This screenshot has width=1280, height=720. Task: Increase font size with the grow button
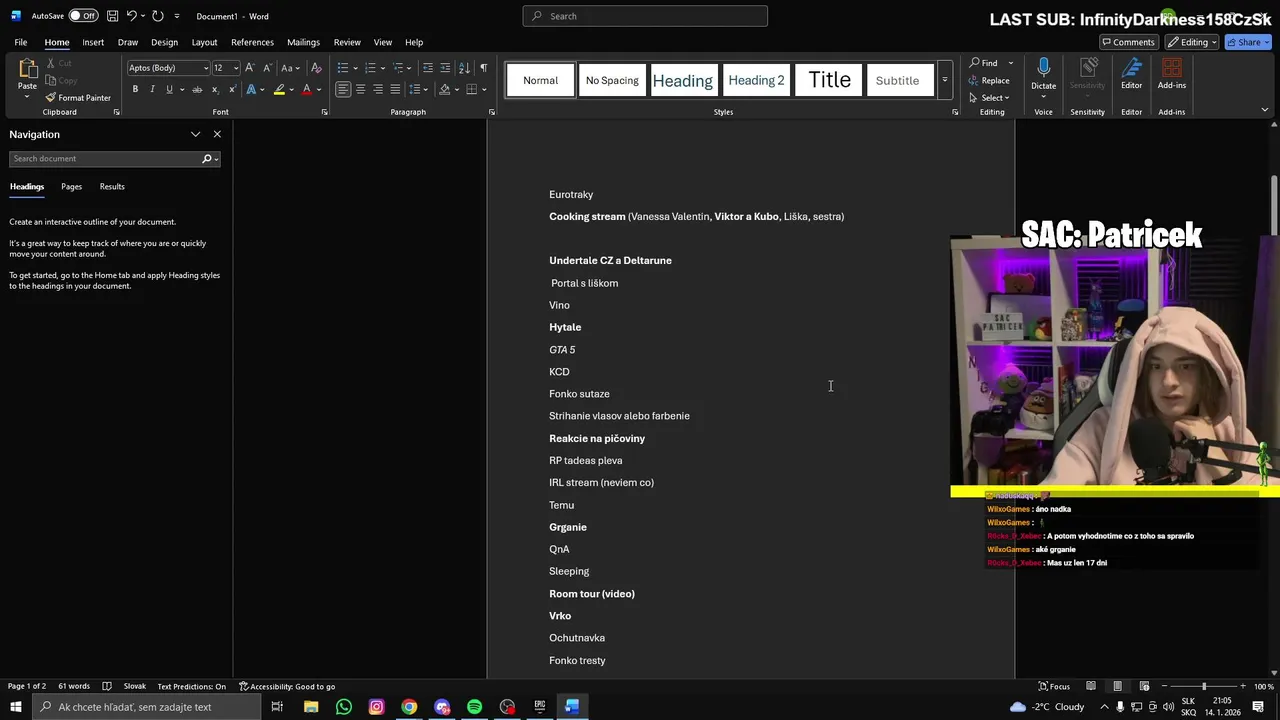tap(250, 68)
